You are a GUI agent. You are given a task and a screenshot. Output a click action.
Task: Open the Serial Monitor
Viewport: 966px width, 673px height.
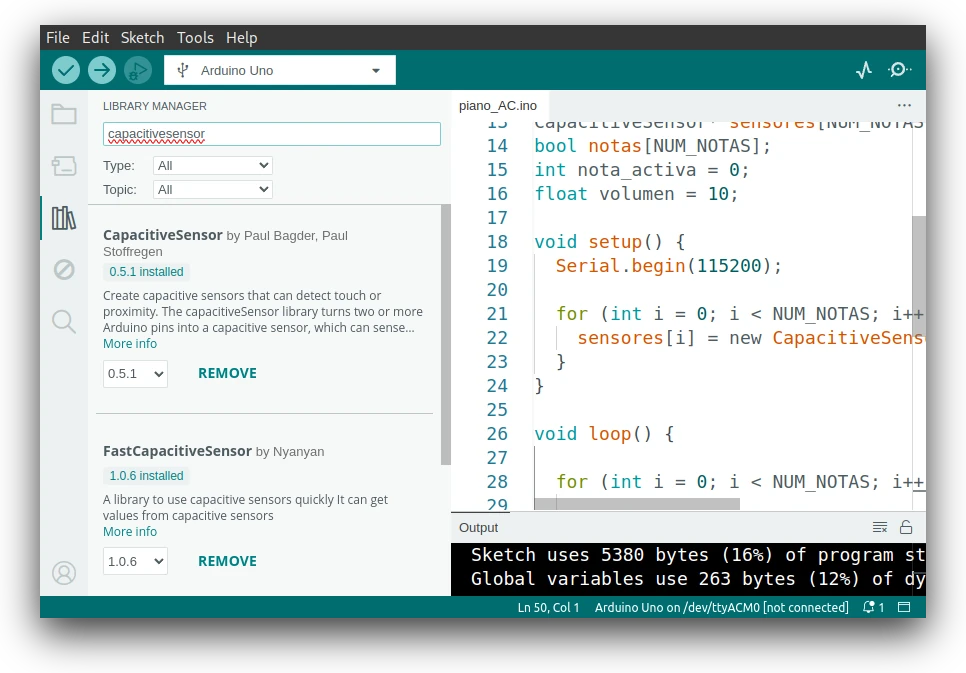click(899, 70)
